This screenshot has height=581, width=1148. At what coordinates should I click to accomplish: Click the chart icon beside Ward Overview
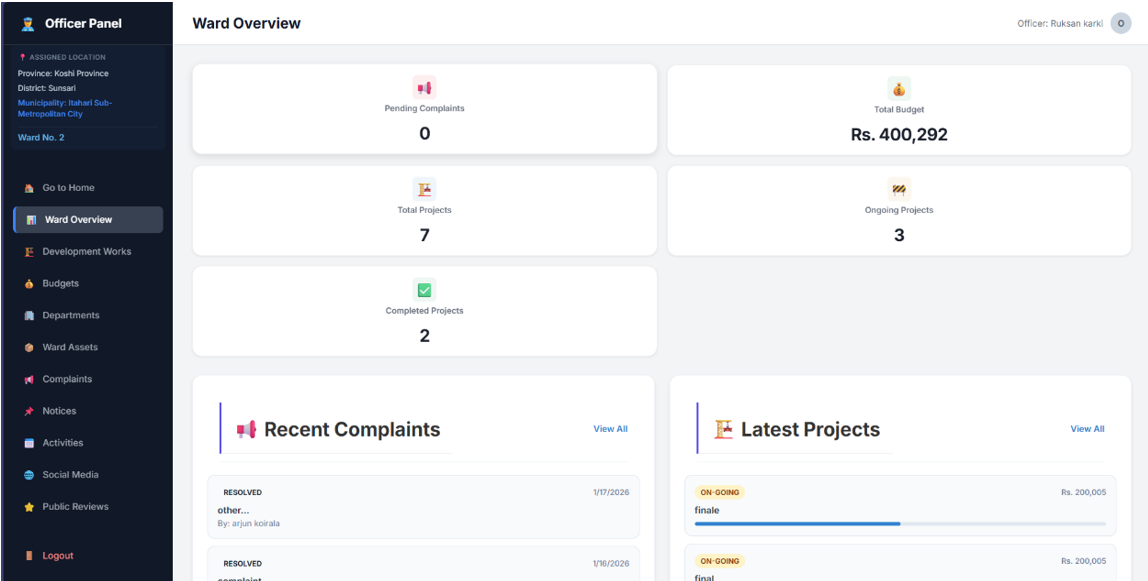31,220
